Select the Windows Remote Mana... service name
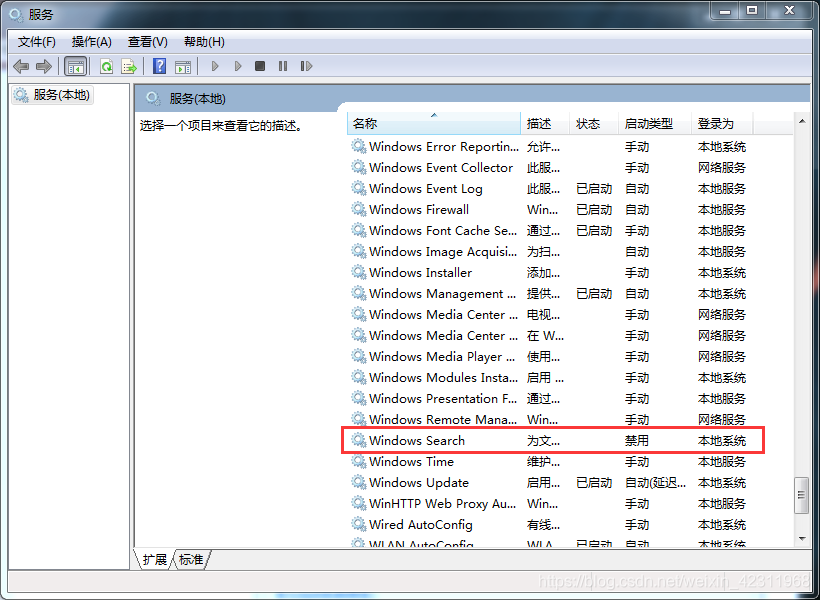This screenshot has height=600, width=820. (443, 419)
